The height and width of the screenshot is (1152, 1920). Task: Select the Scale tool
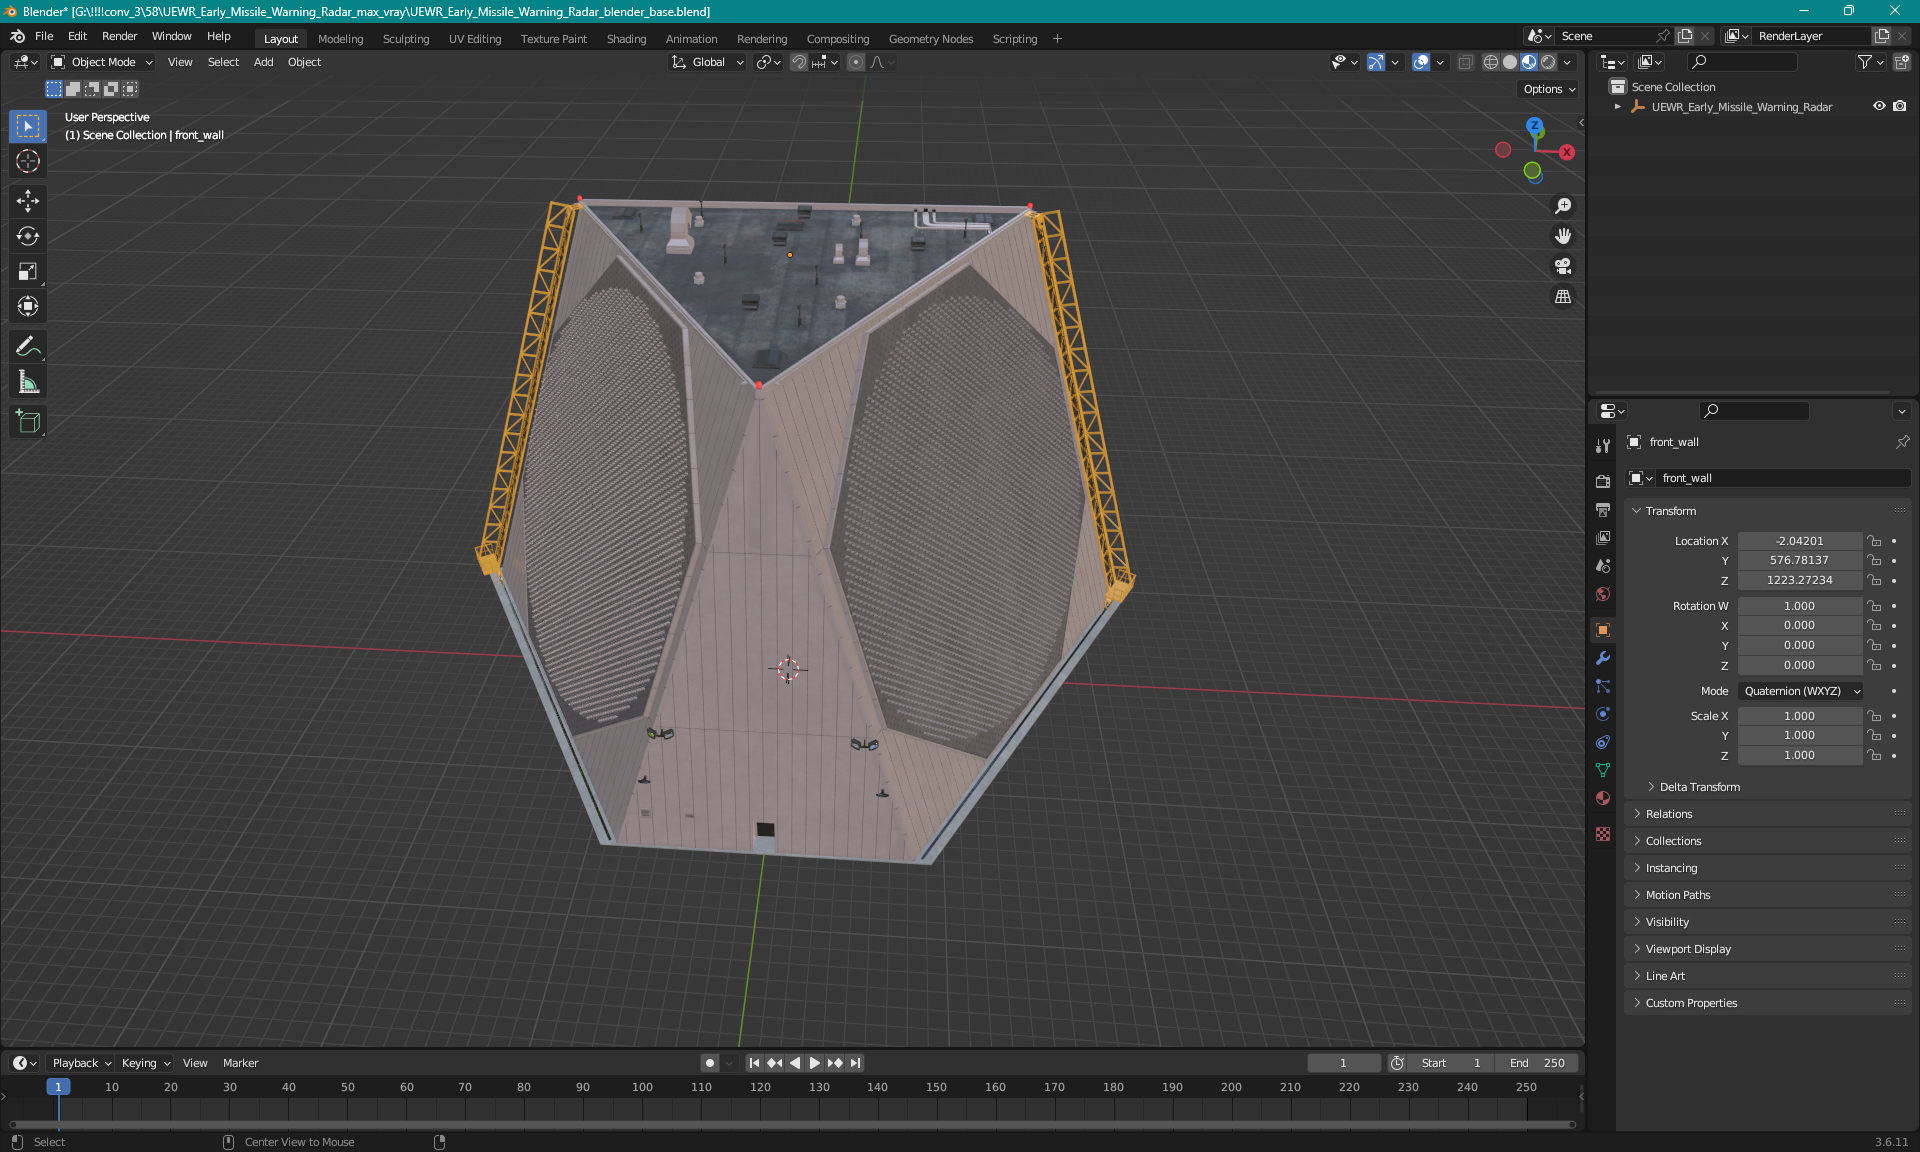(28, 271)
